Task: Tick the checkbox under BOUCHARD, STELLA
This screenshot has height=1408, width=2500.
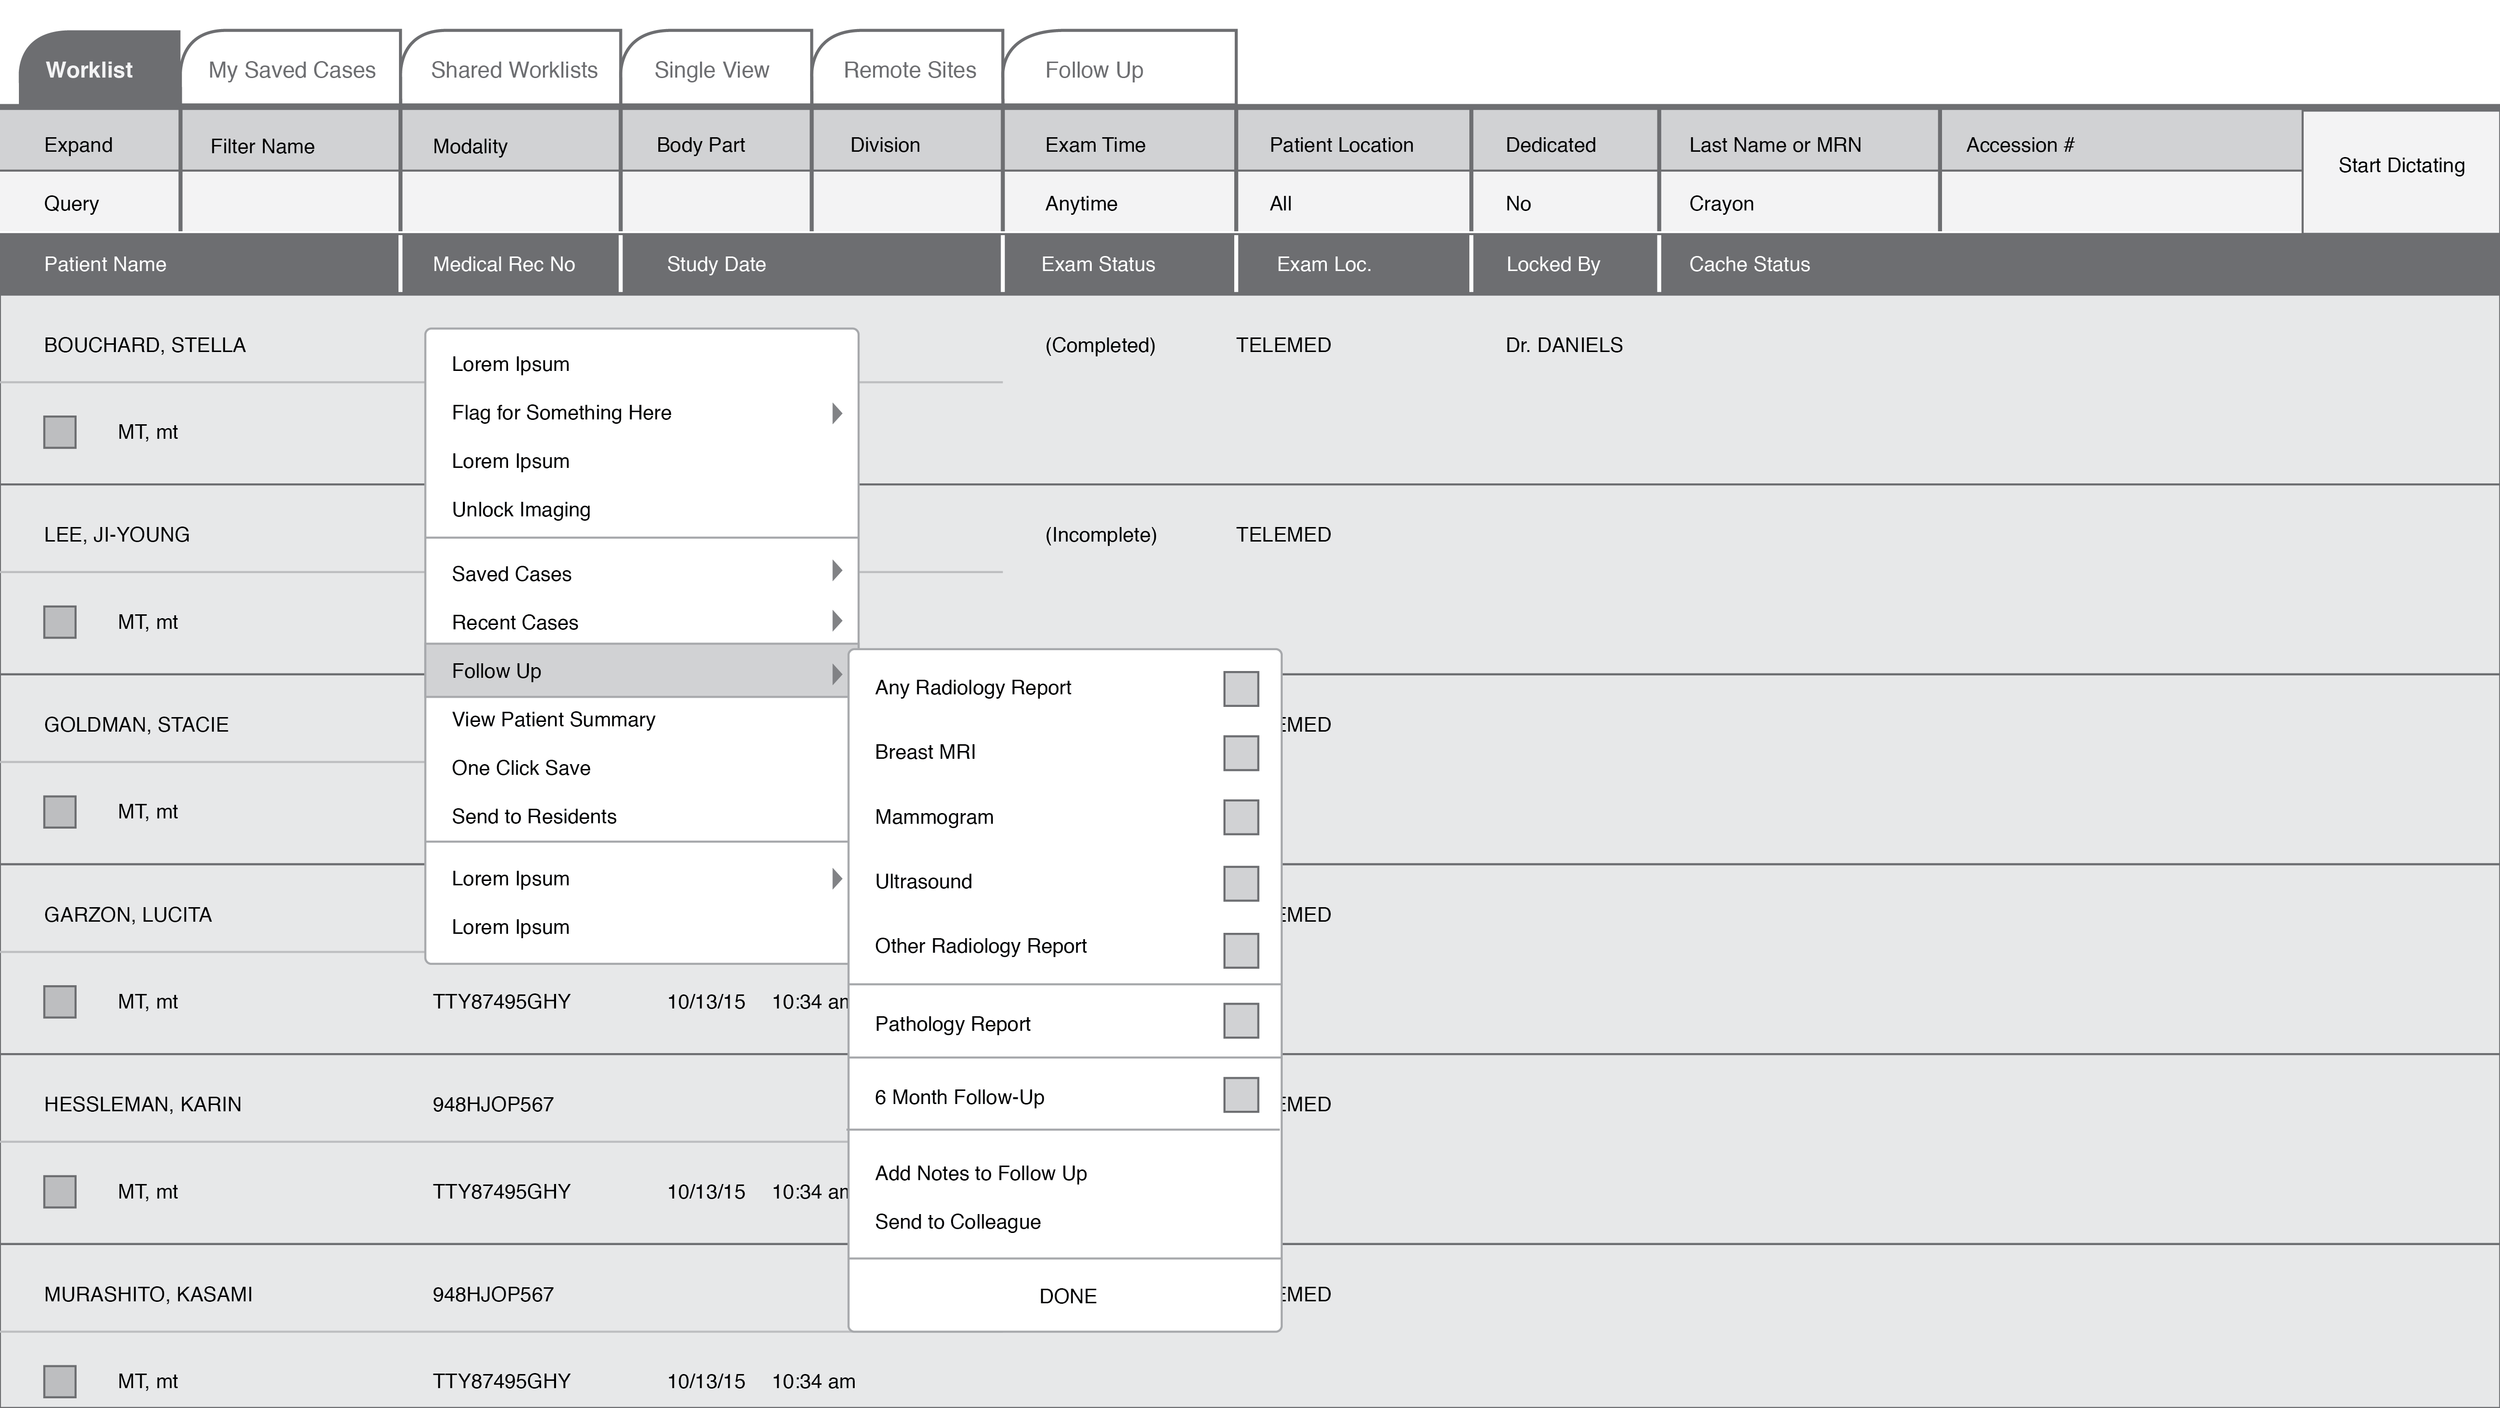Action: pos(60,432)
